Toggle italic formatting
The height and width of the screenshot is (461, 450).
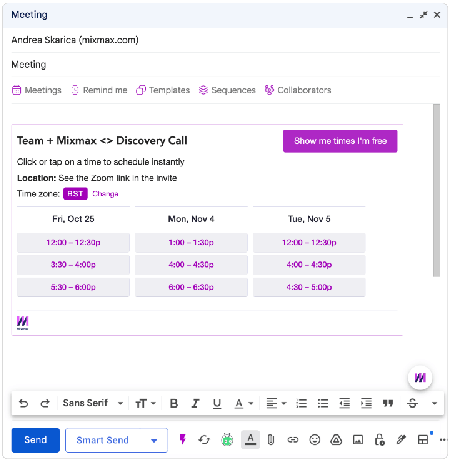point(195,403)
